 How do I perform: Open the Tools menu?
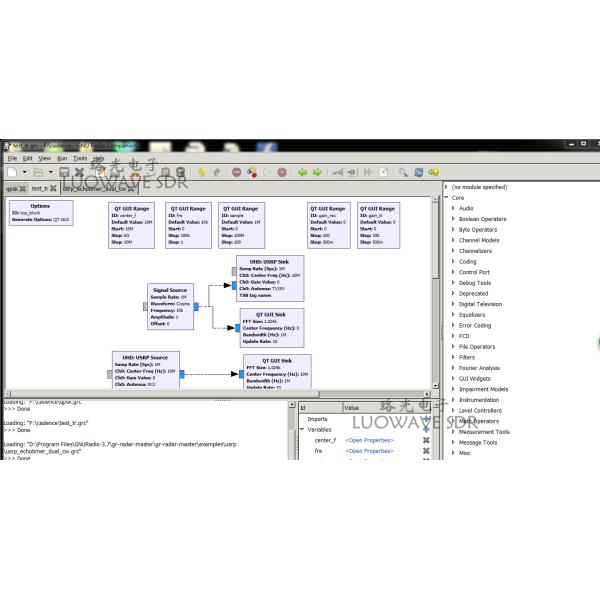[80, 158]
